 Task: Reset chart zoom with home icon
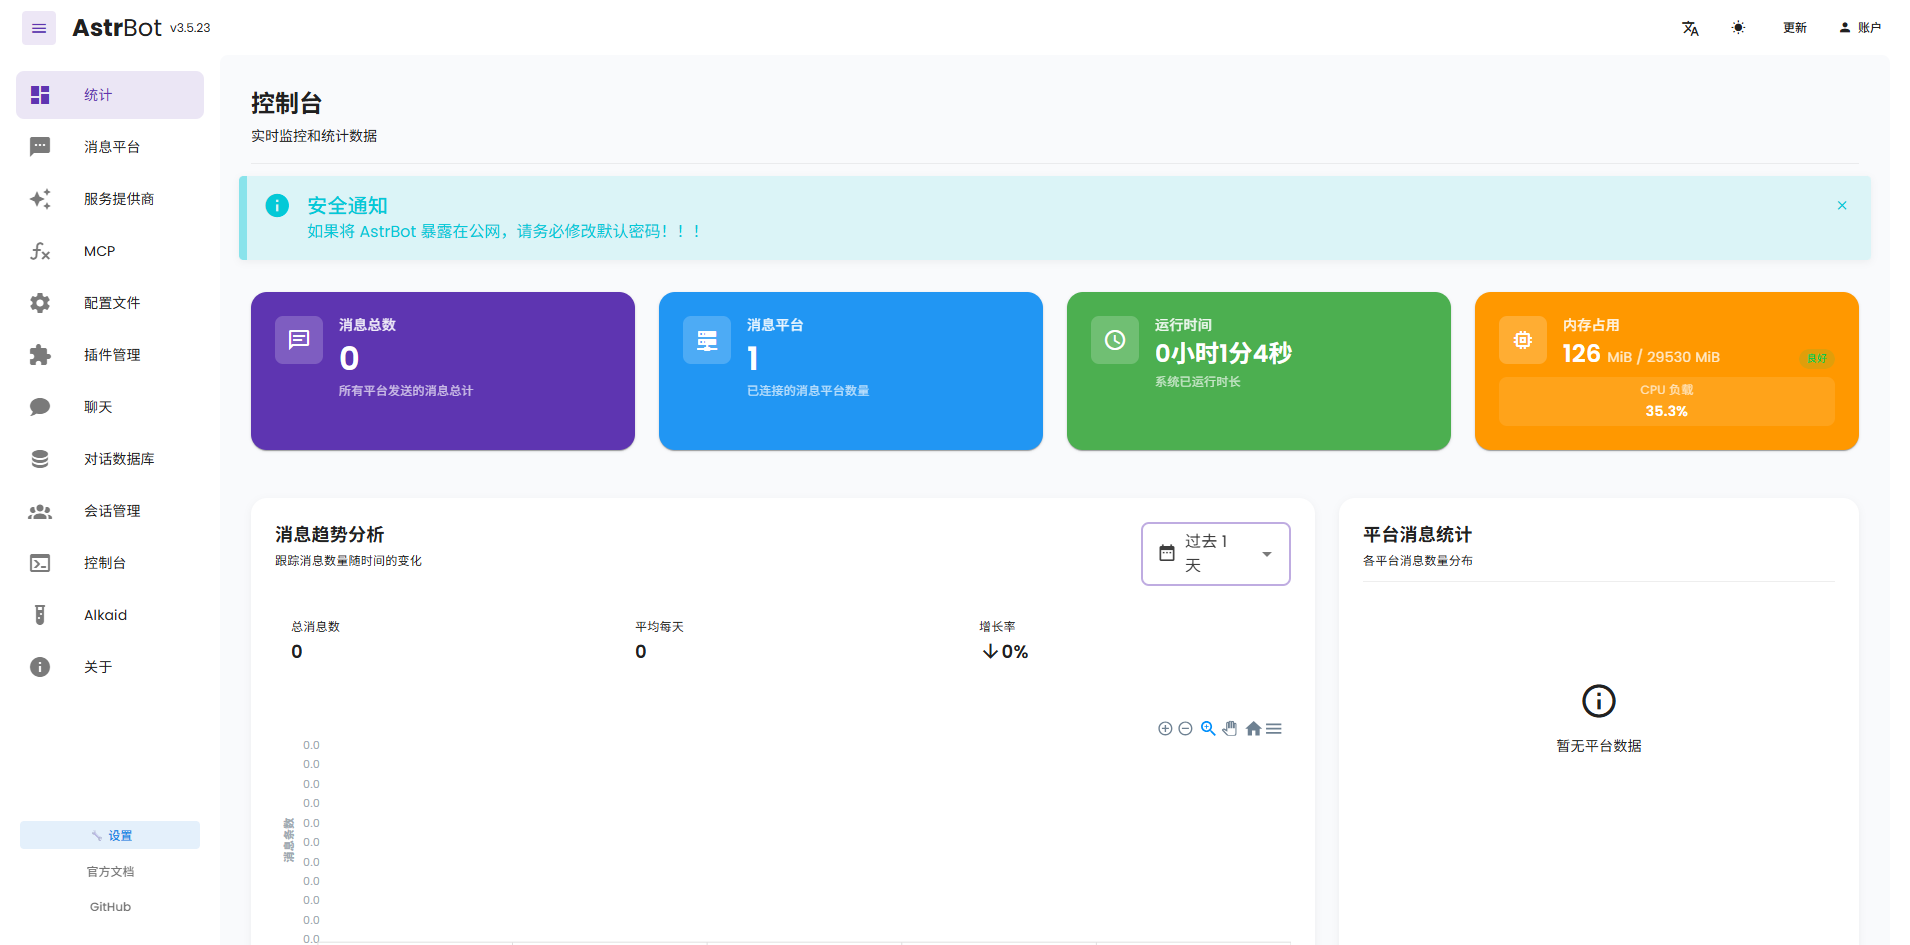[x=1253, y=729]
